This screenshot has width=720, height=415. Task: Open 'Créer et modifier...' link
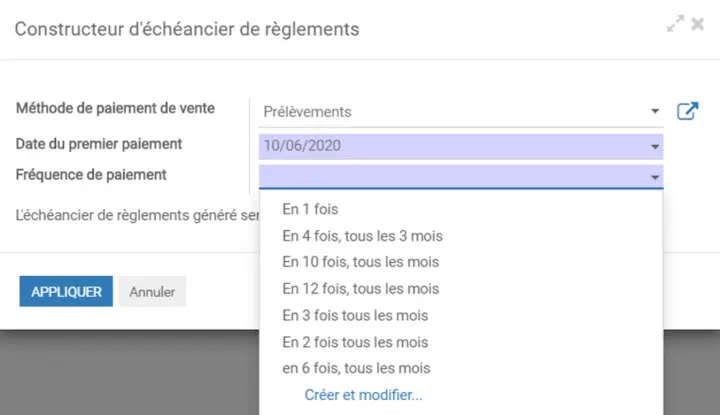363,395
